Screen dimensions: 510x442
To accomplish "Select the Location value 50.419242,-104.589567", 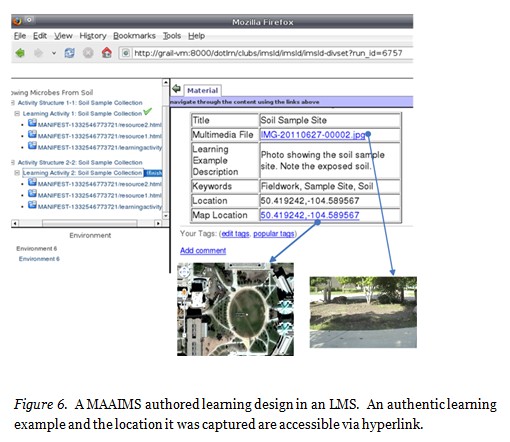I will pos(310,201).
